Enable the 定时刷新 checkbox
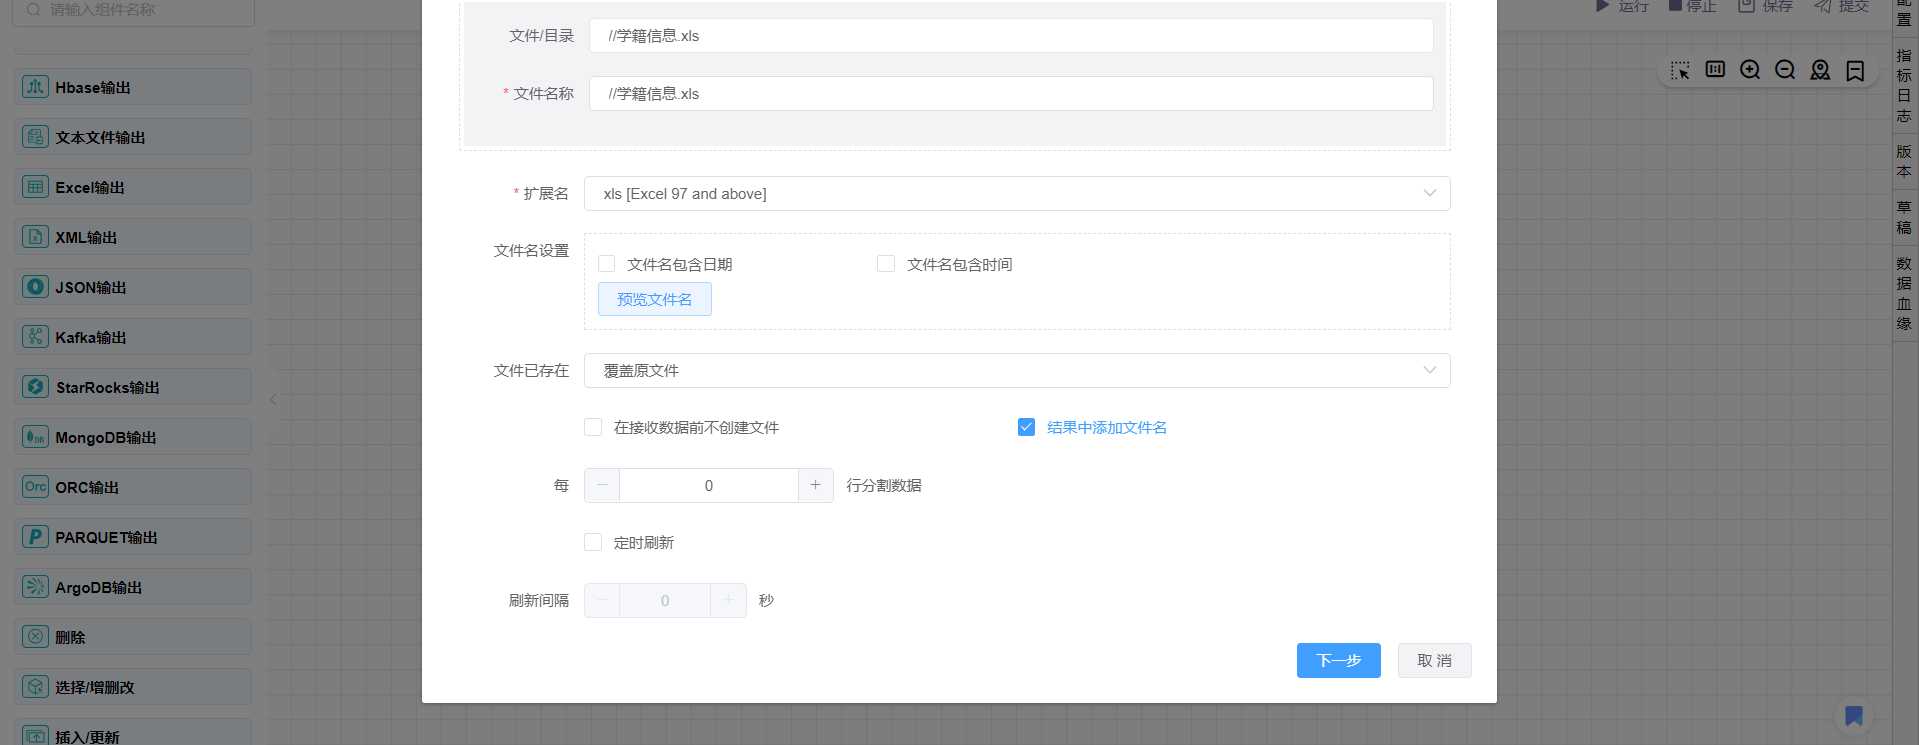 (593, 542)
